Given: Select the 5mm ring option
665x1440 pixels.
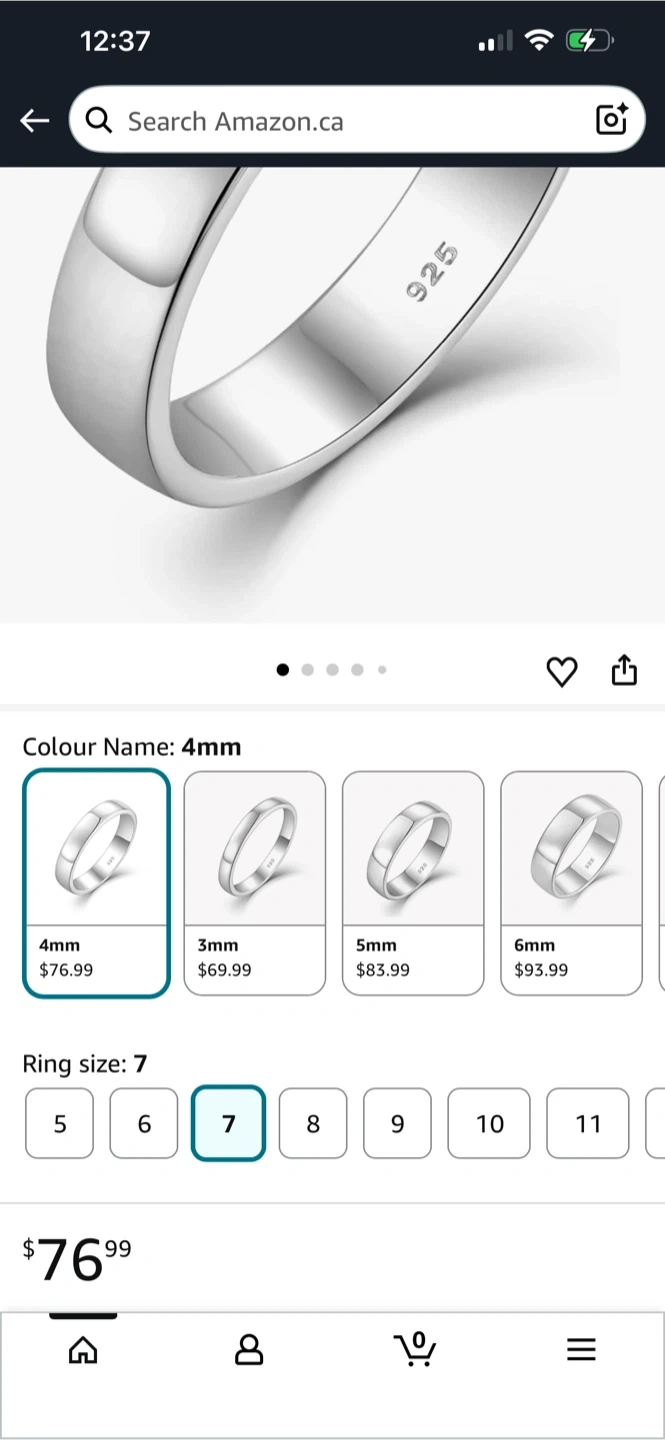Looking at the screenshot, I should [413, 883].
